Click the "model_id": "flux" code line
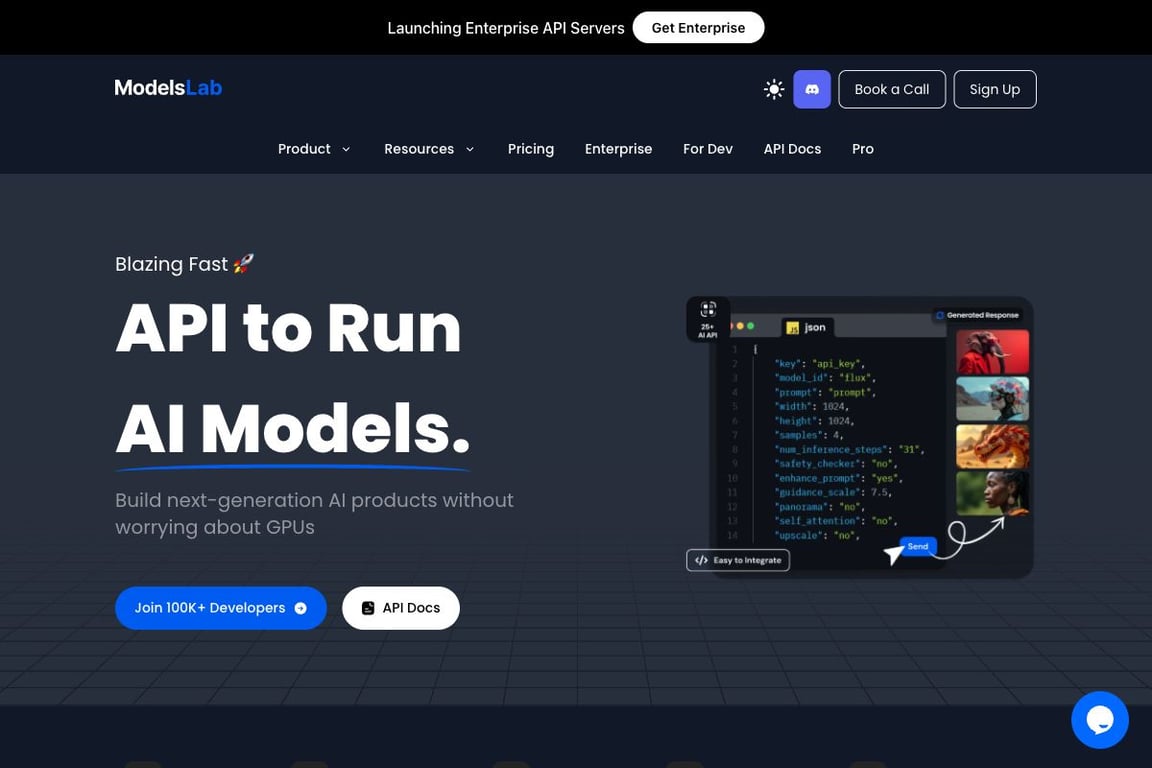This screenshot has height=768, width=1152. coord(825,378)
